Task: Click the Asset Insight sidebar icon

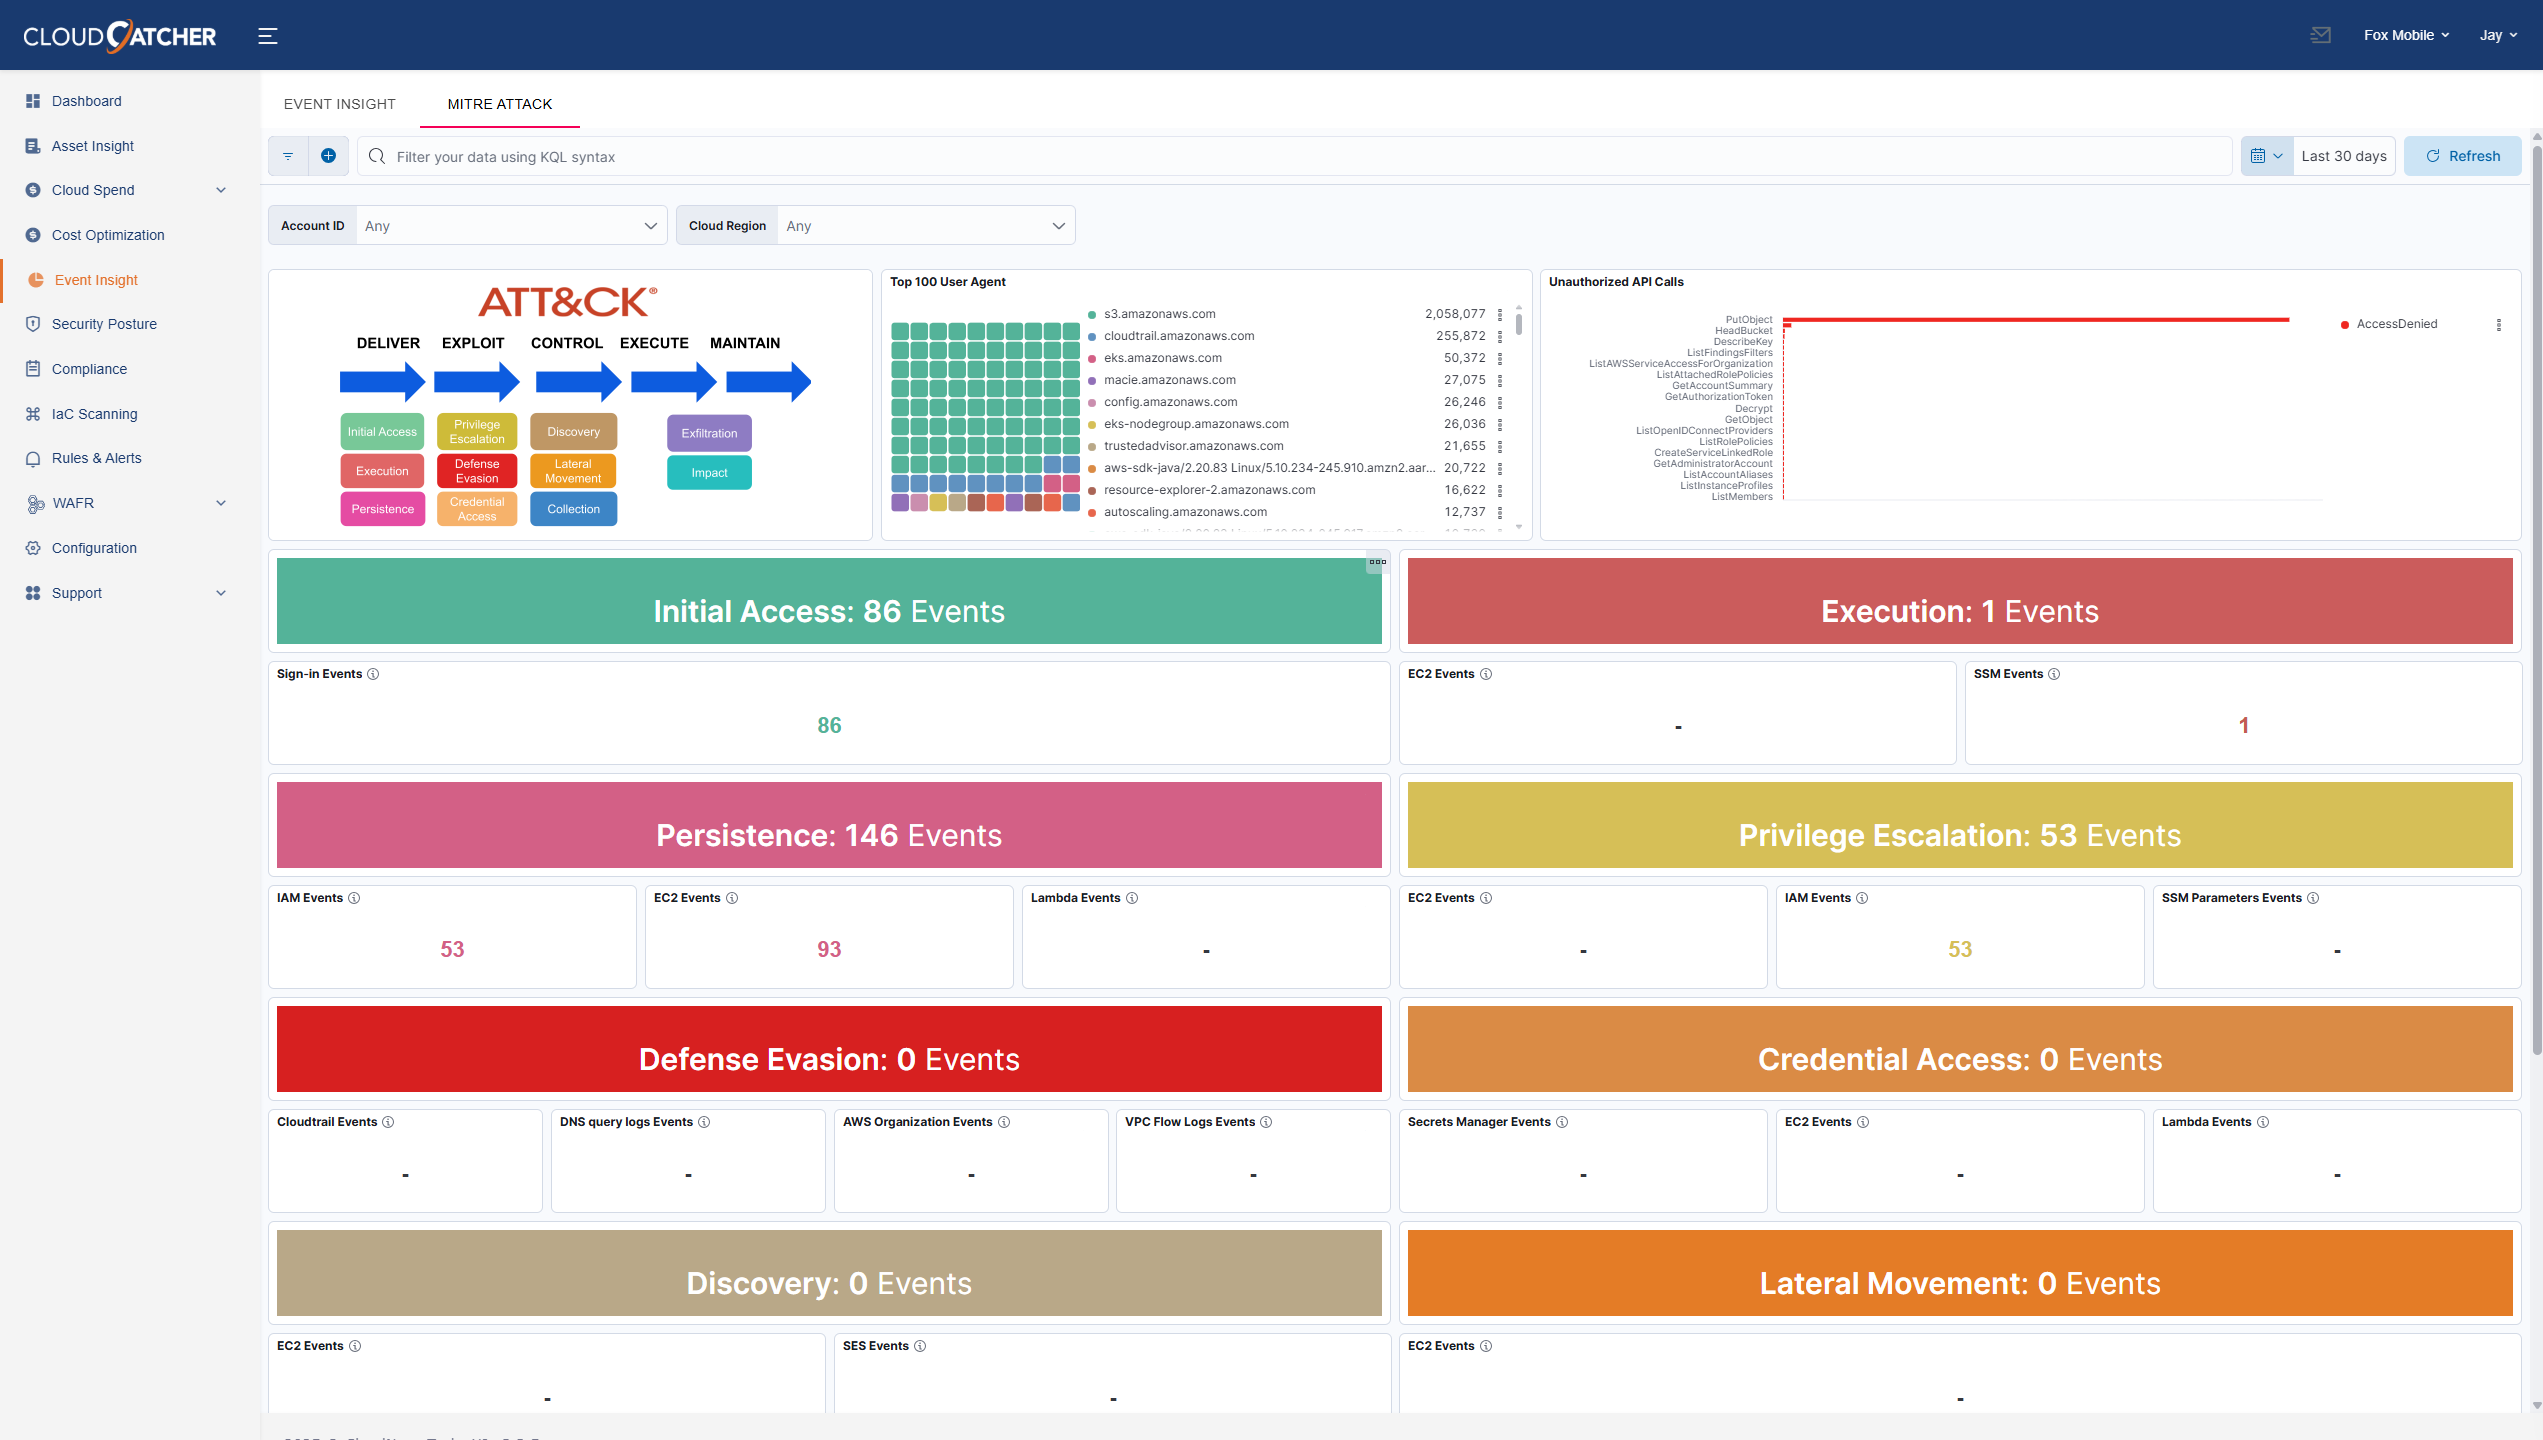Action: click(33, 146)
